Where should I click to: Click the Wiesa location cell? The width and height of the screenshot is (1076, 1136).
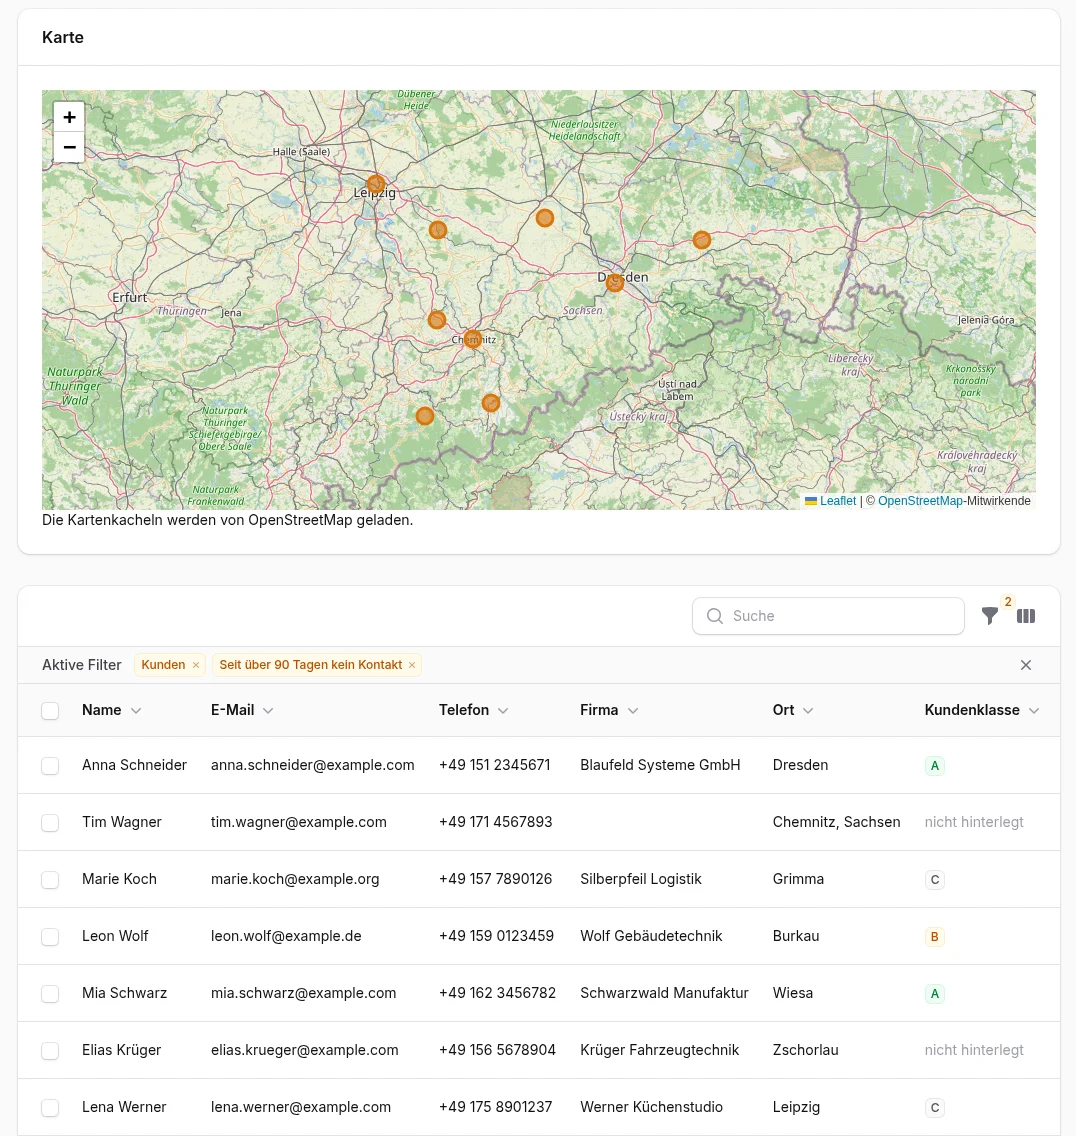point(793,993)
